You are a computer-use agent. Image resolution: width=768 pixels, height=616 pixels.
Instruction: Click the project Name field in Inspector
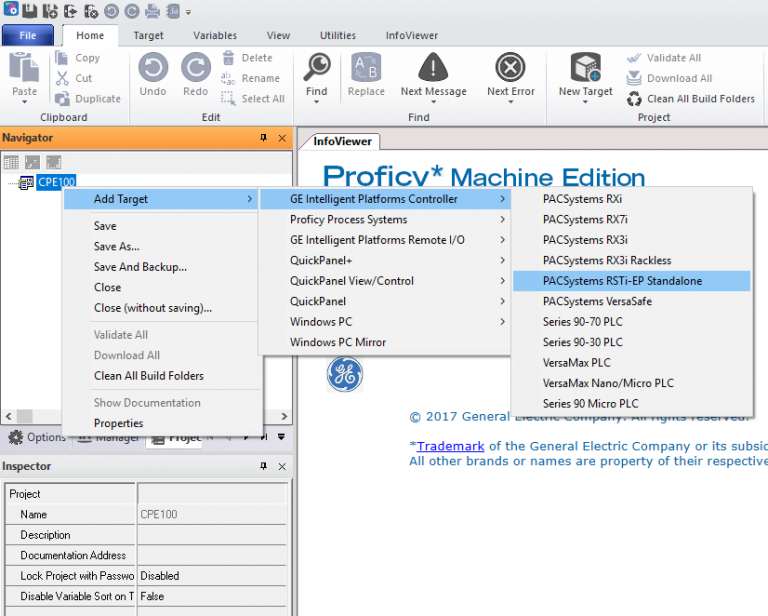tap(210, 514)
